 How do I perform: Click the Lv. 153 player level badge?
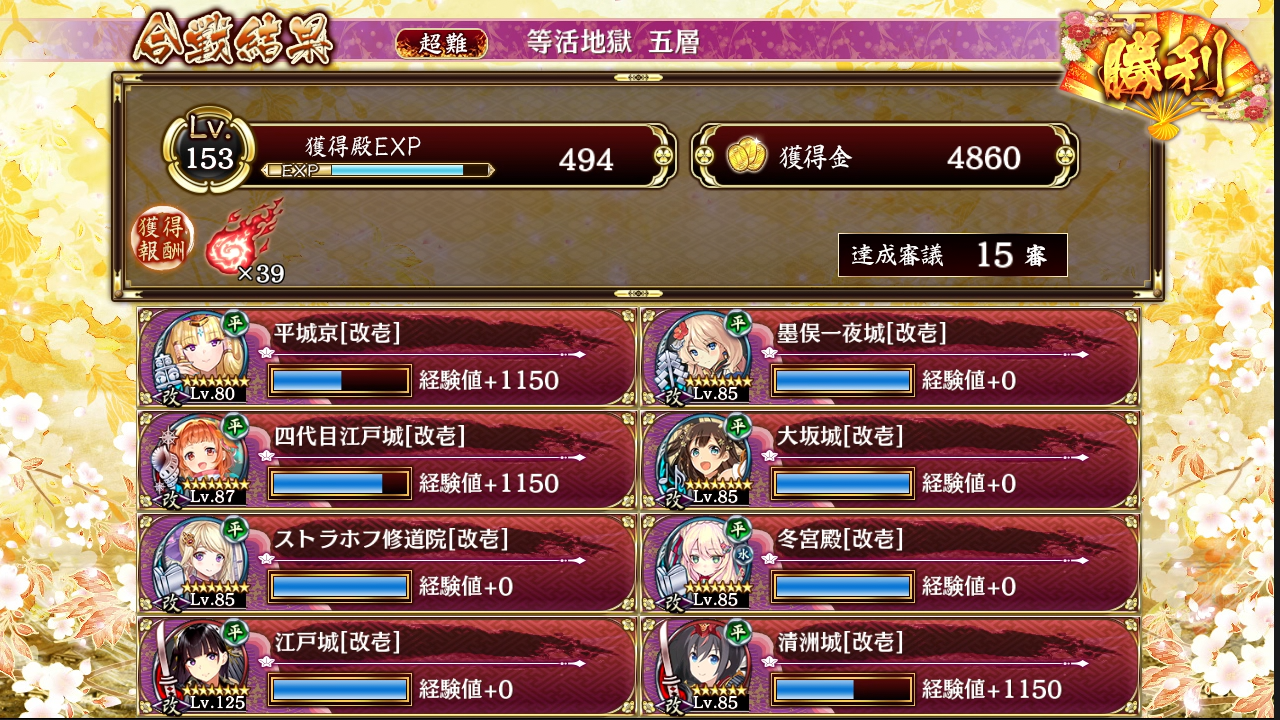coord(209,152)
